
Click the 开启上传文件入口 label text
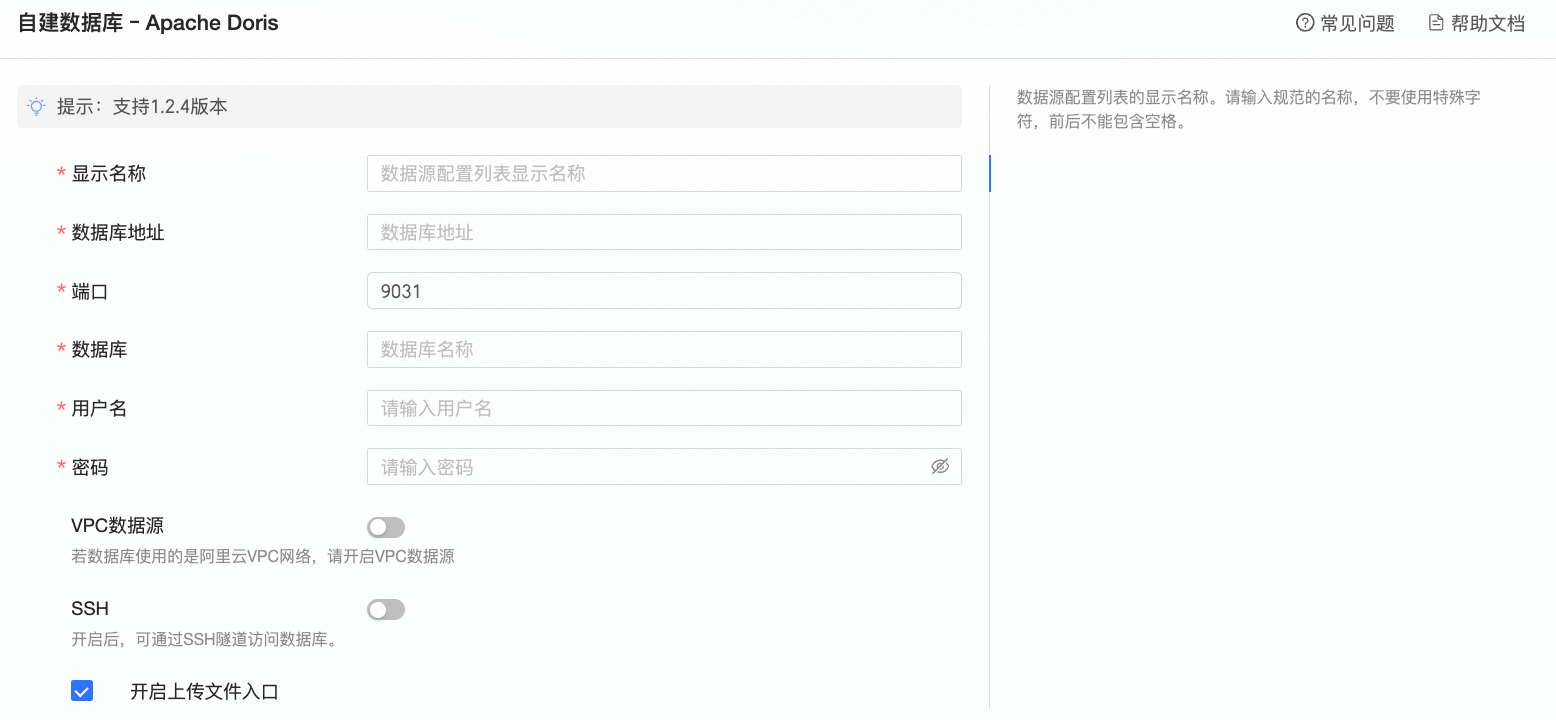(204, 692)
